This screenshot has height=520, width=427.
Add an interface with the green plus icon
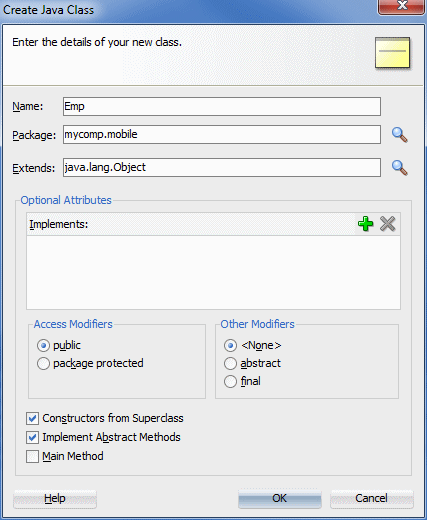(x=365, y=224)
